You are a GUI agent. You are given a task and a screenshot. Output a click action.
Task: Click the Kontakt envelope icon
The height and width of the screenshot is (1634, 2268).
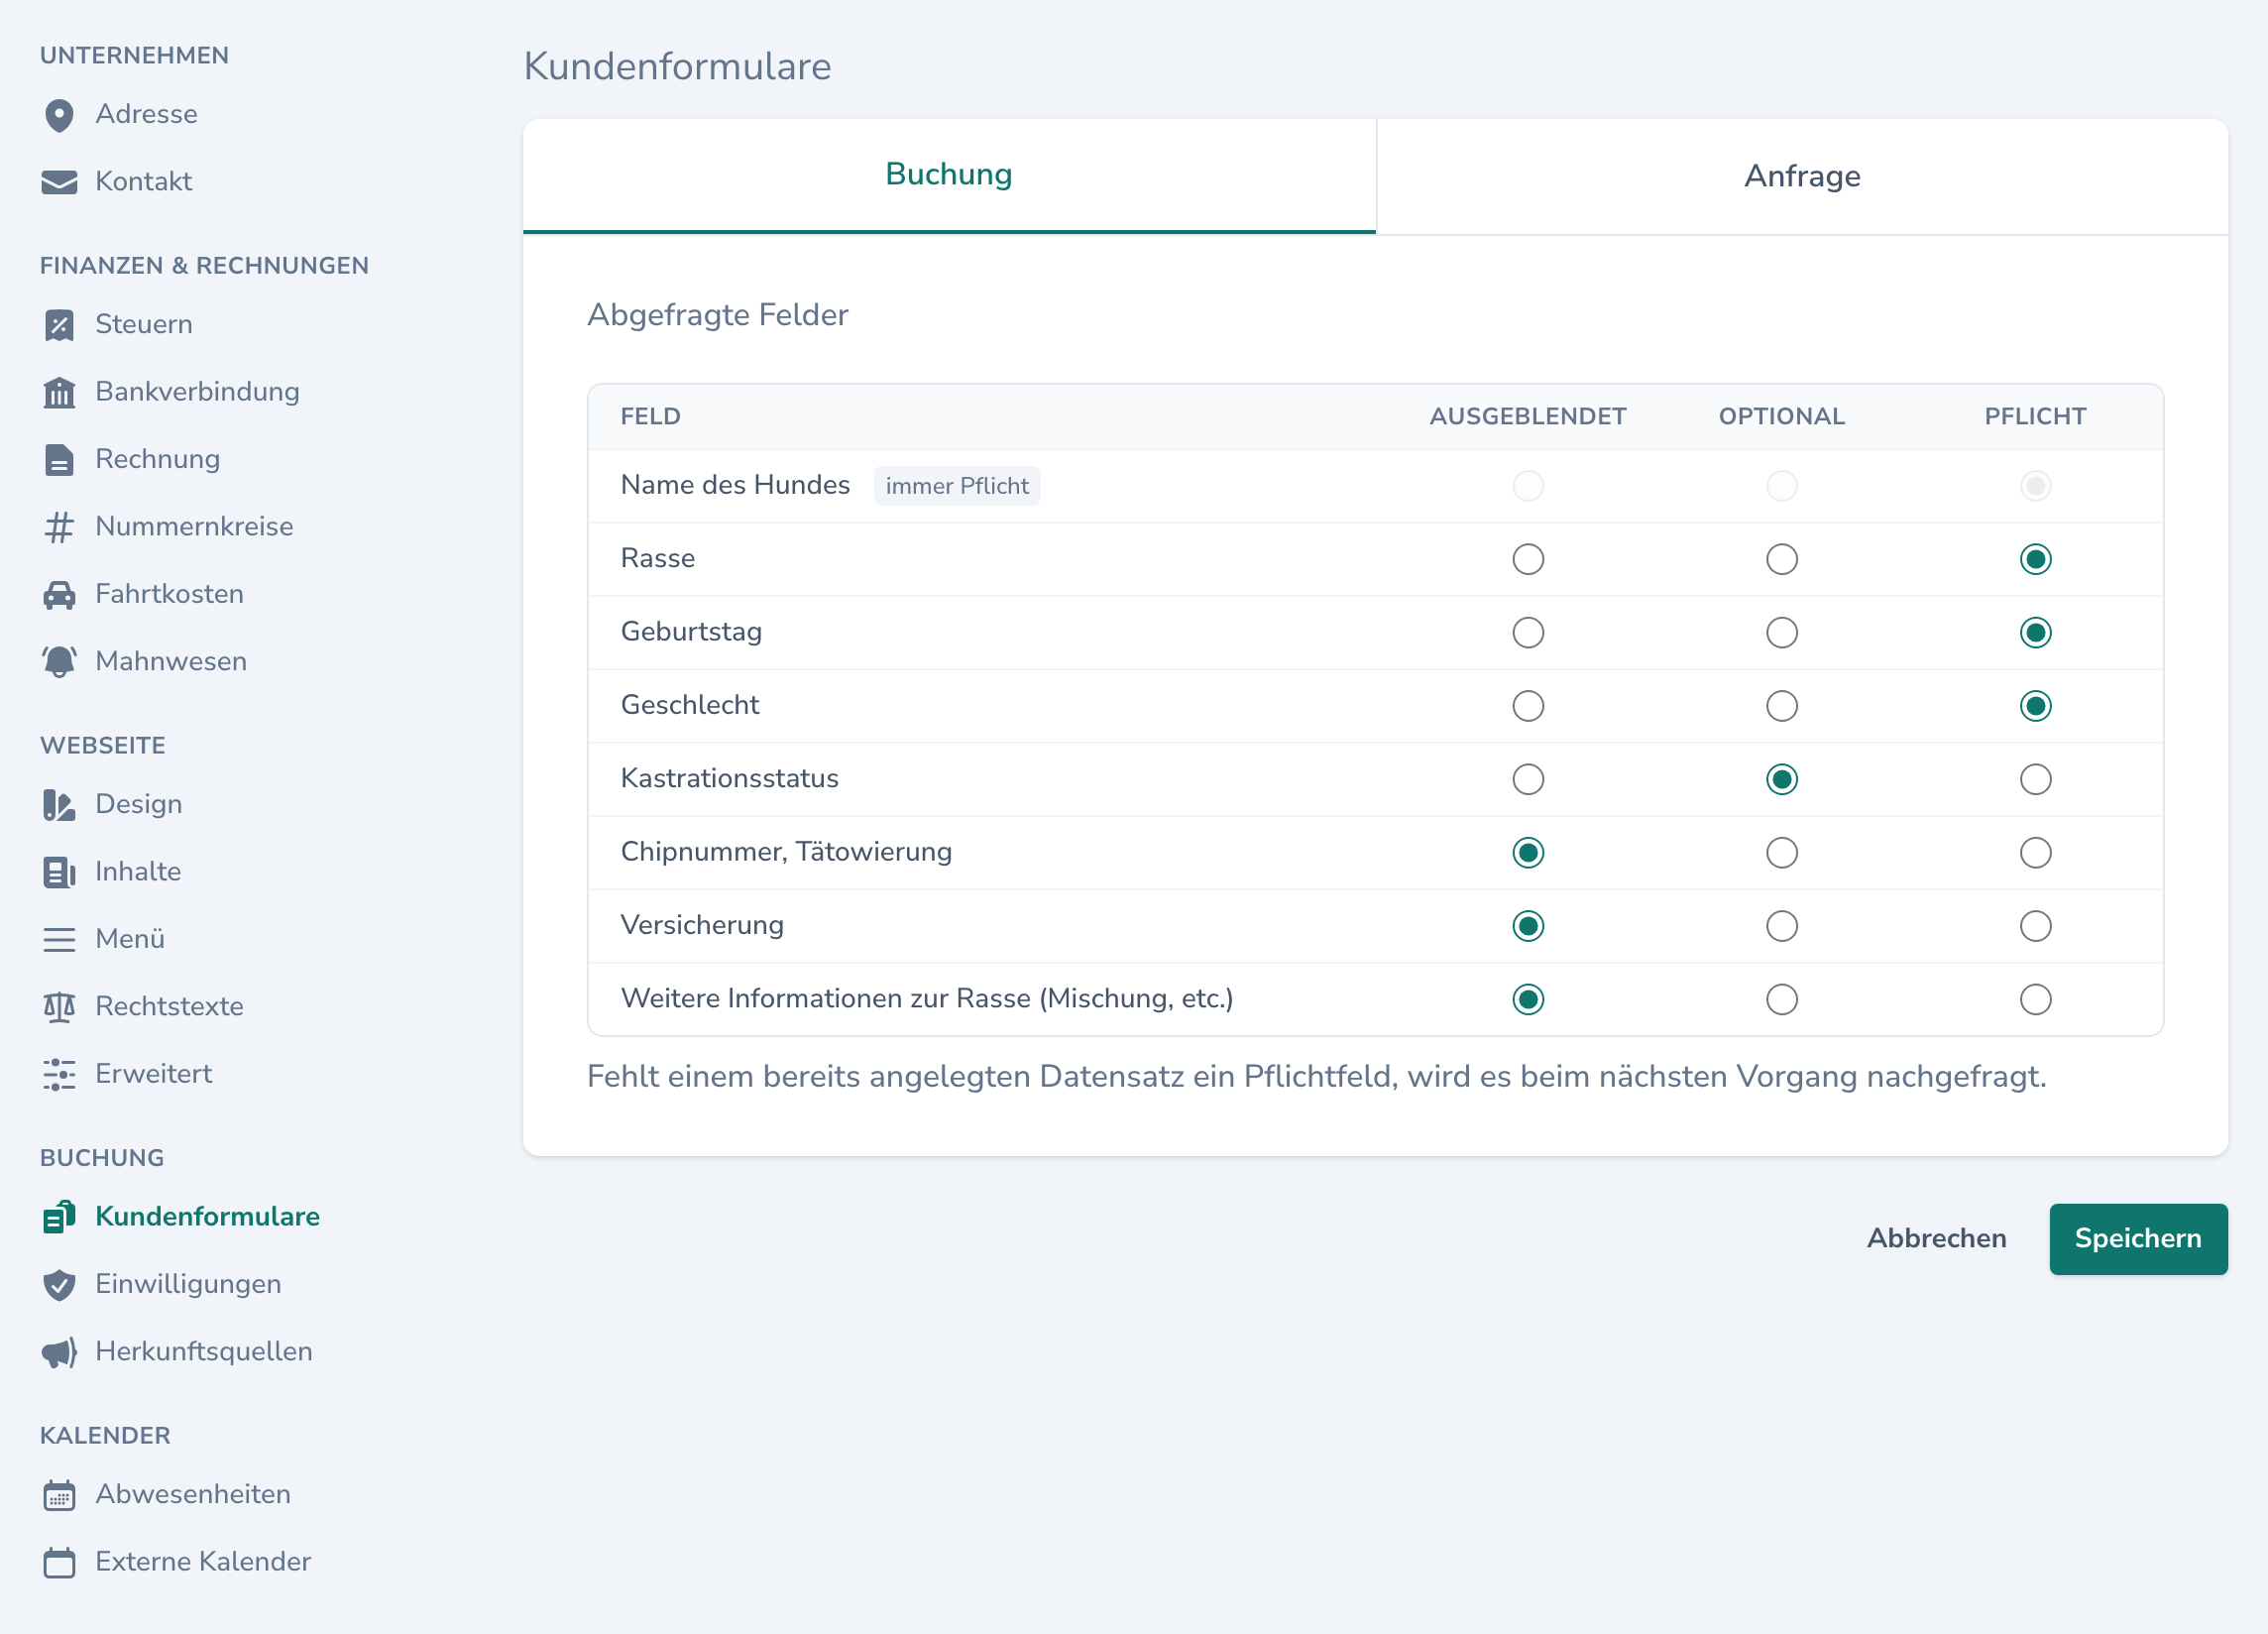(x=59, y=182)
